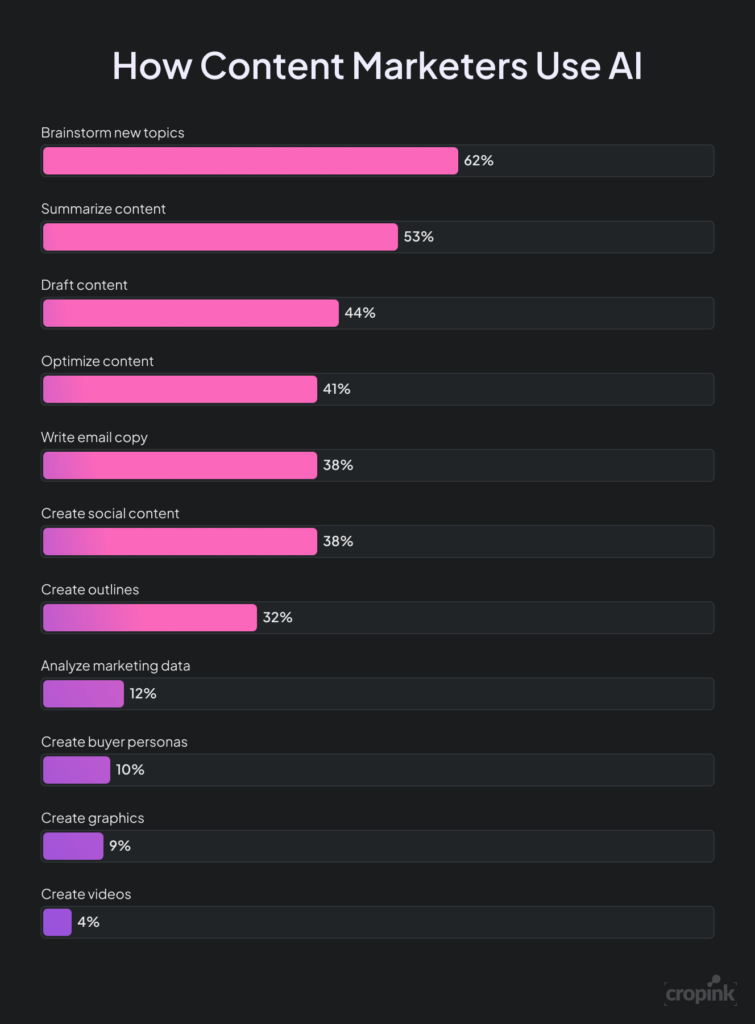This screenshot has height=1024, width=755.
Task: Click the purple Create buyer personas bar
Action: click(x=76, y=769)
